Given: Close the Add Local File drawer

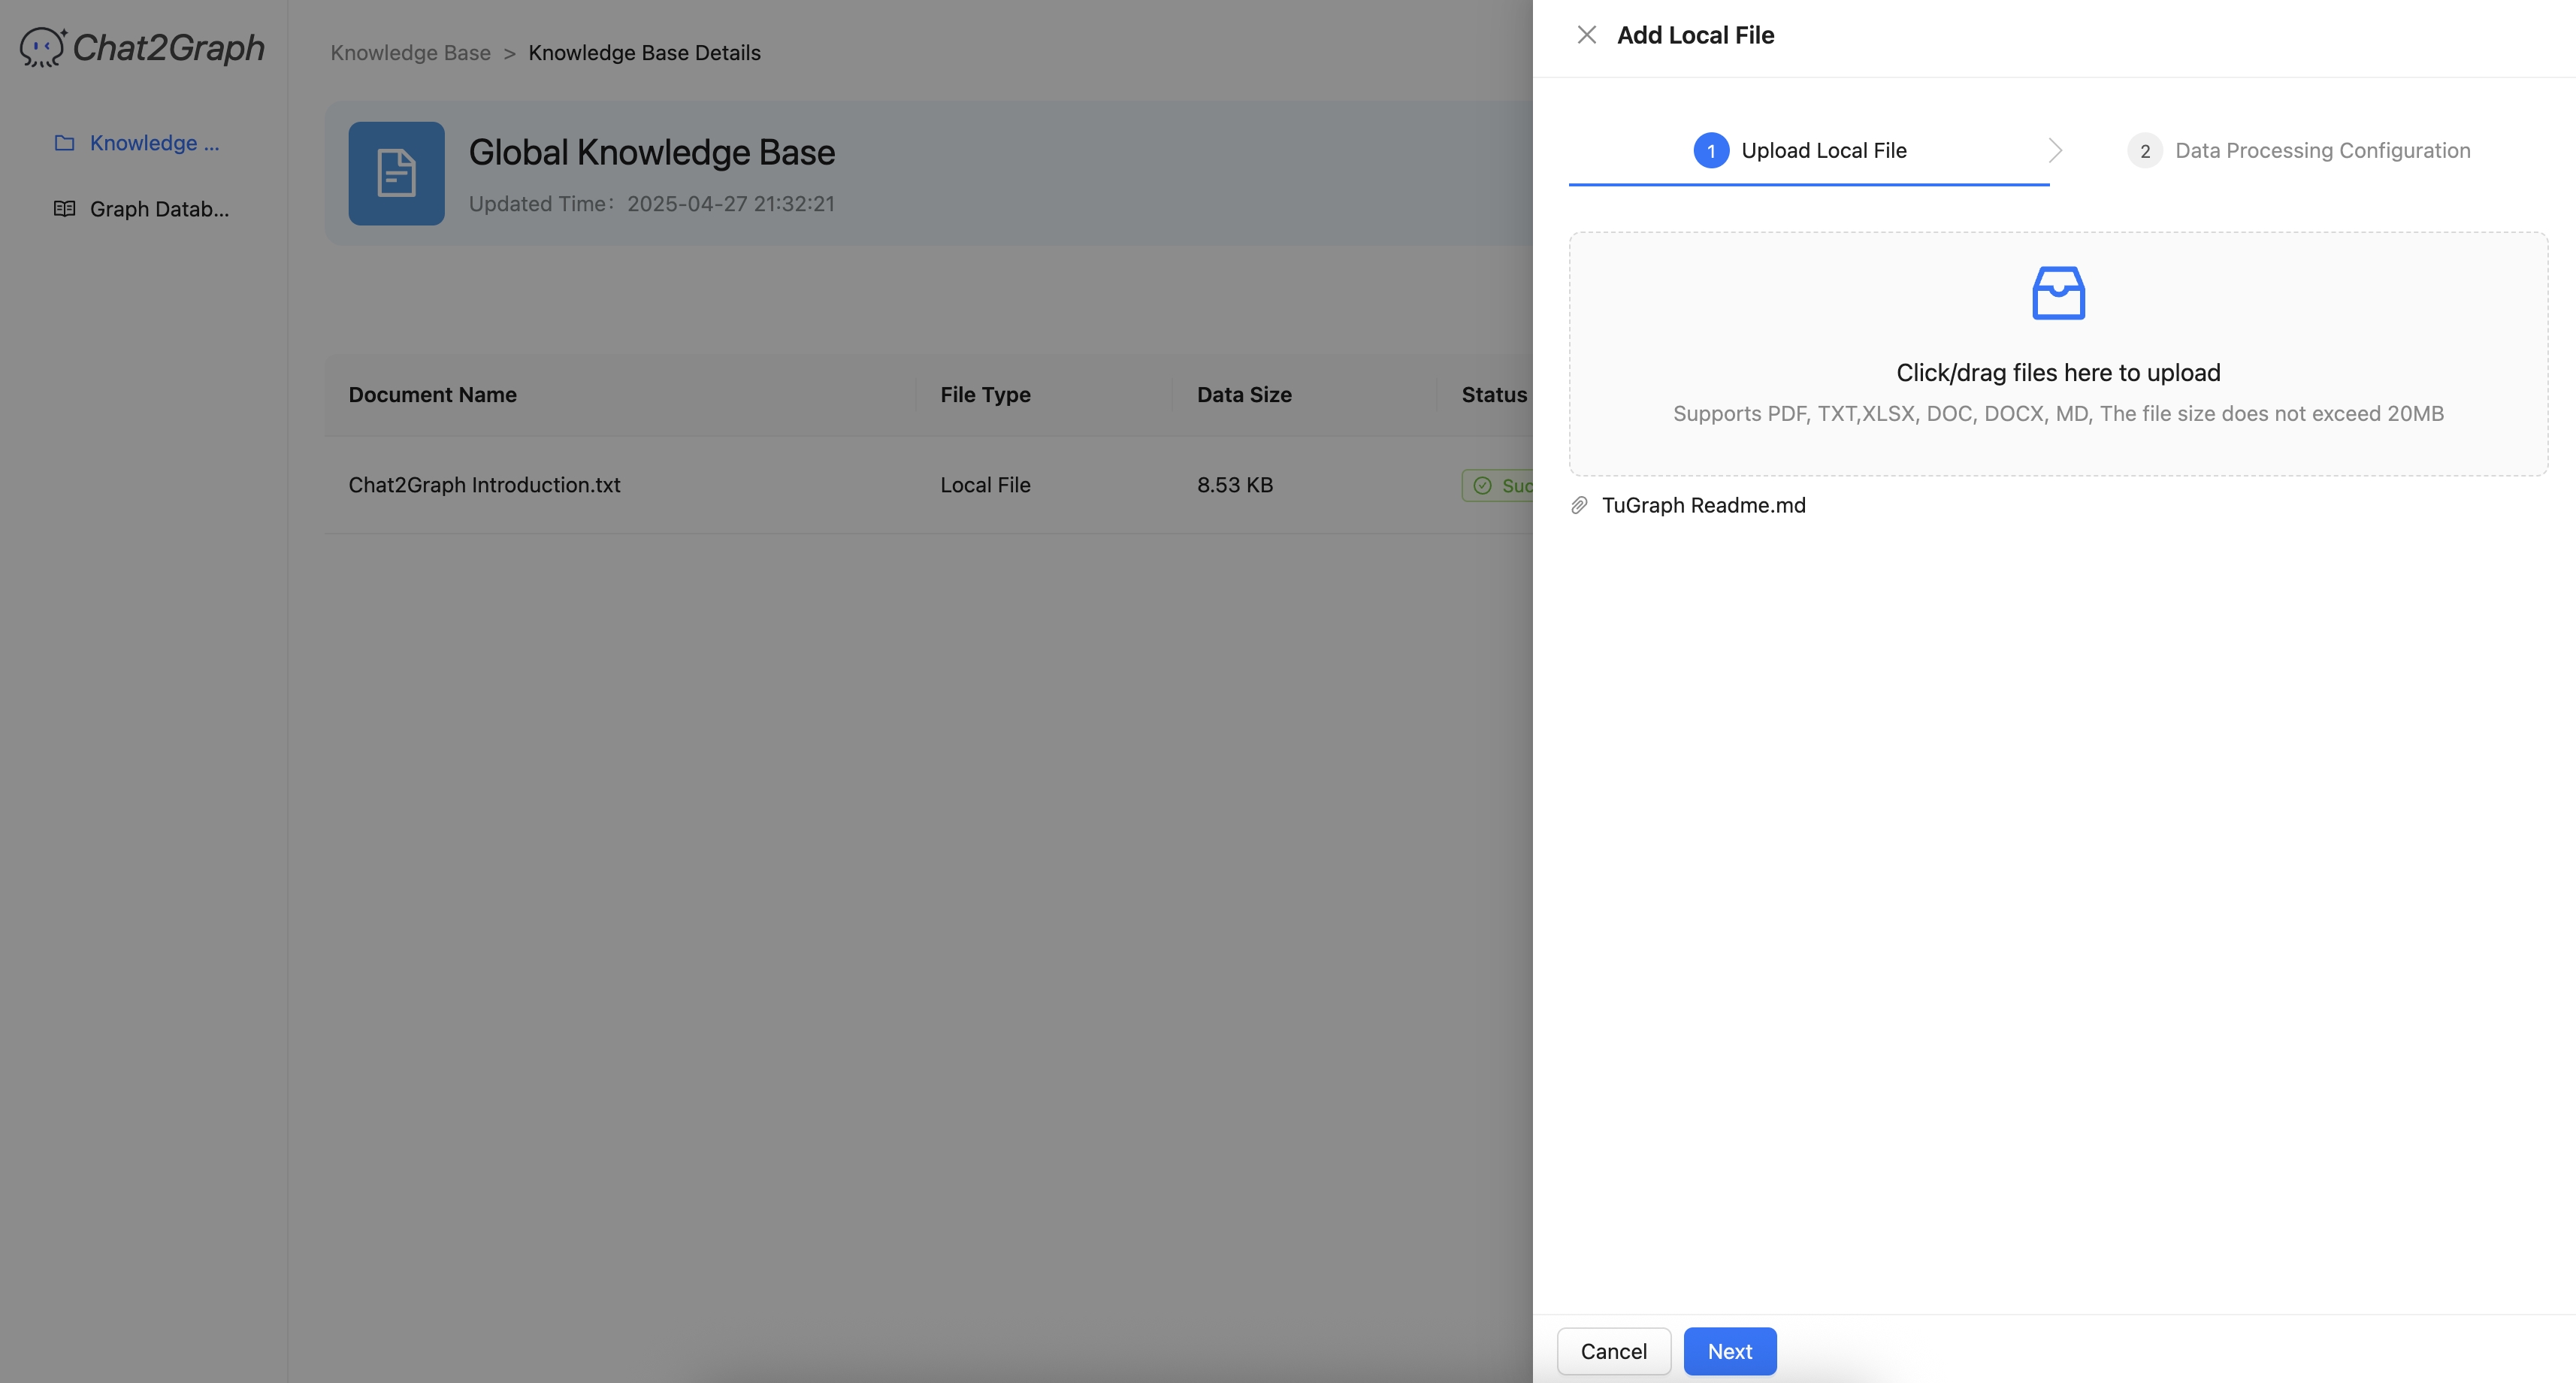Looking at the screenshot, I should [x=1586, y=35].
